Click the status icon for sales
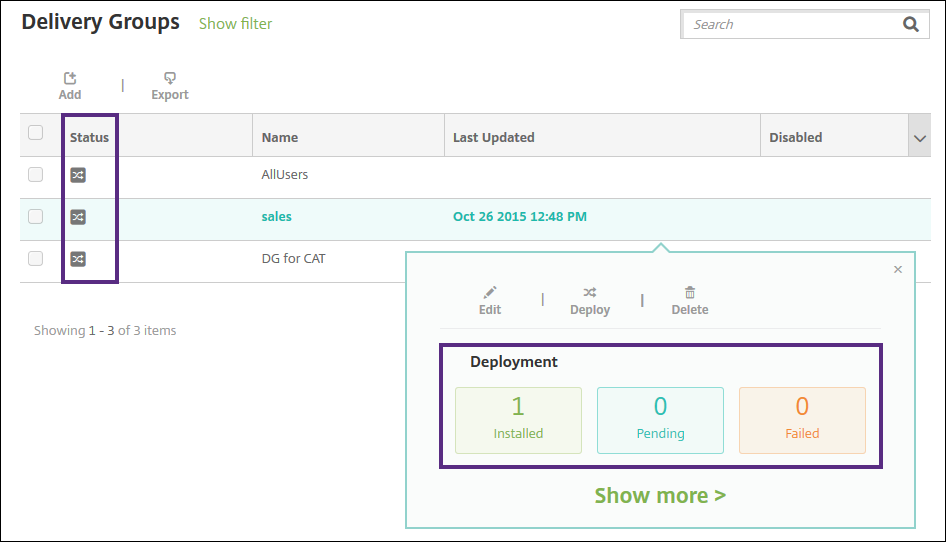Image resolution: width=946 pixels, height=542 pixels. [78, 217]
